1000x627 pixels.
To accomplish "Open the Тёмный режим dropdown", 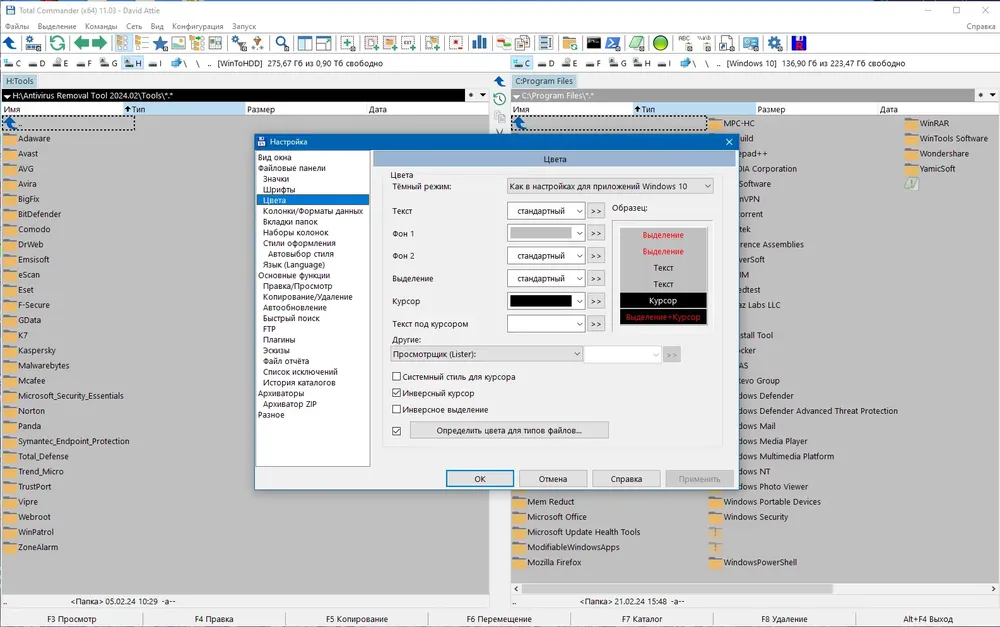I will point(610,186).
